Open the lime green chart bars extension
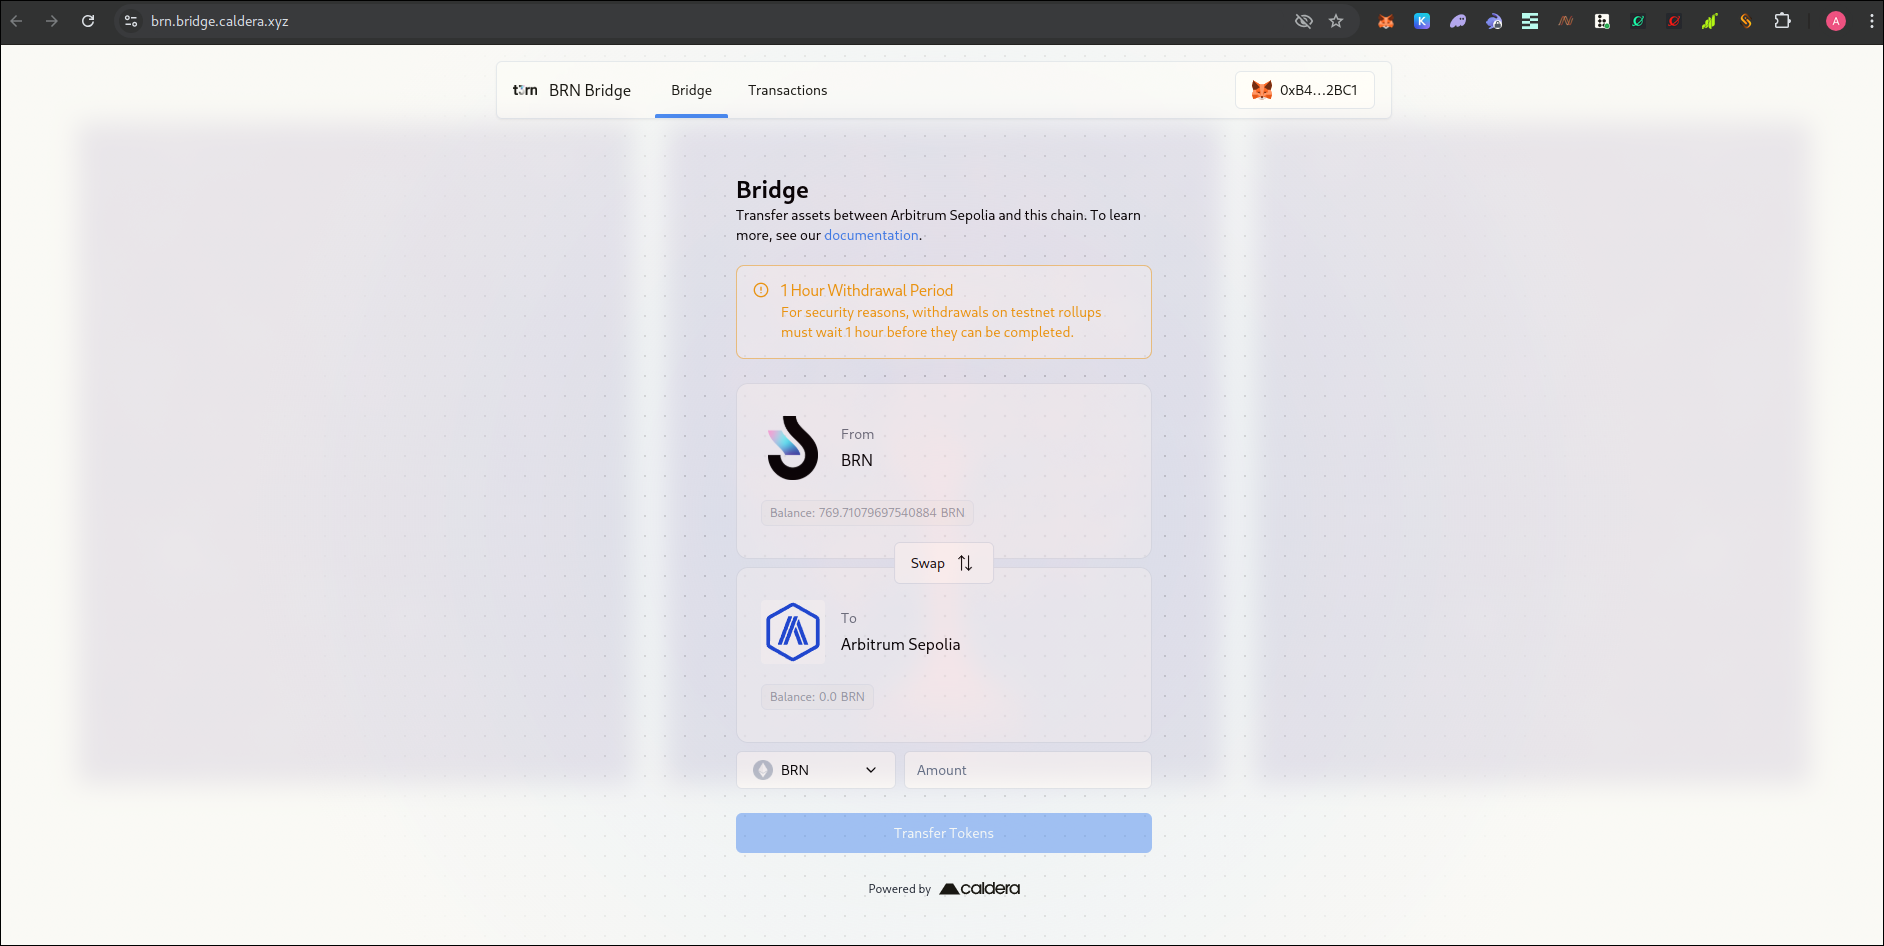 click(x=1710, y=21)
